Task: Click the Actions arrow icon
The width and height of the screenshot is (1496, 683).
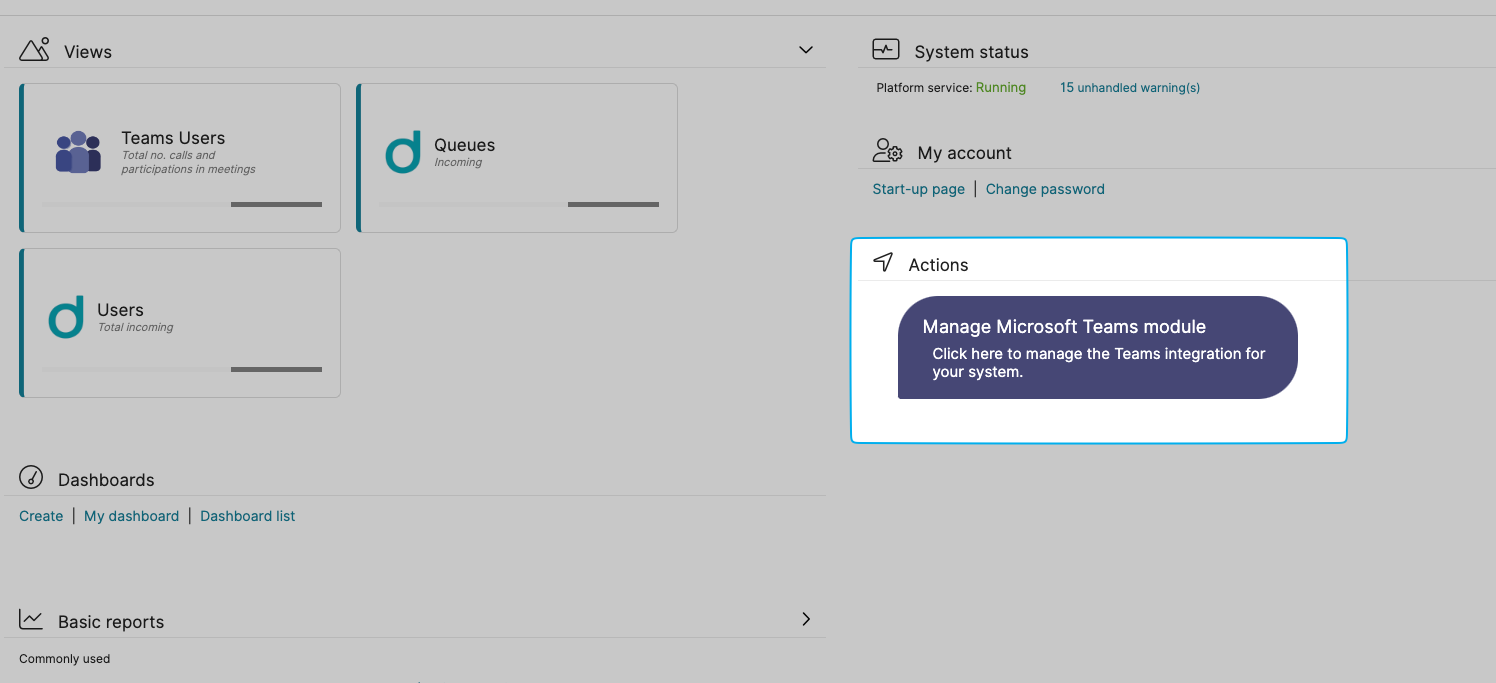Action: [883, 262]
